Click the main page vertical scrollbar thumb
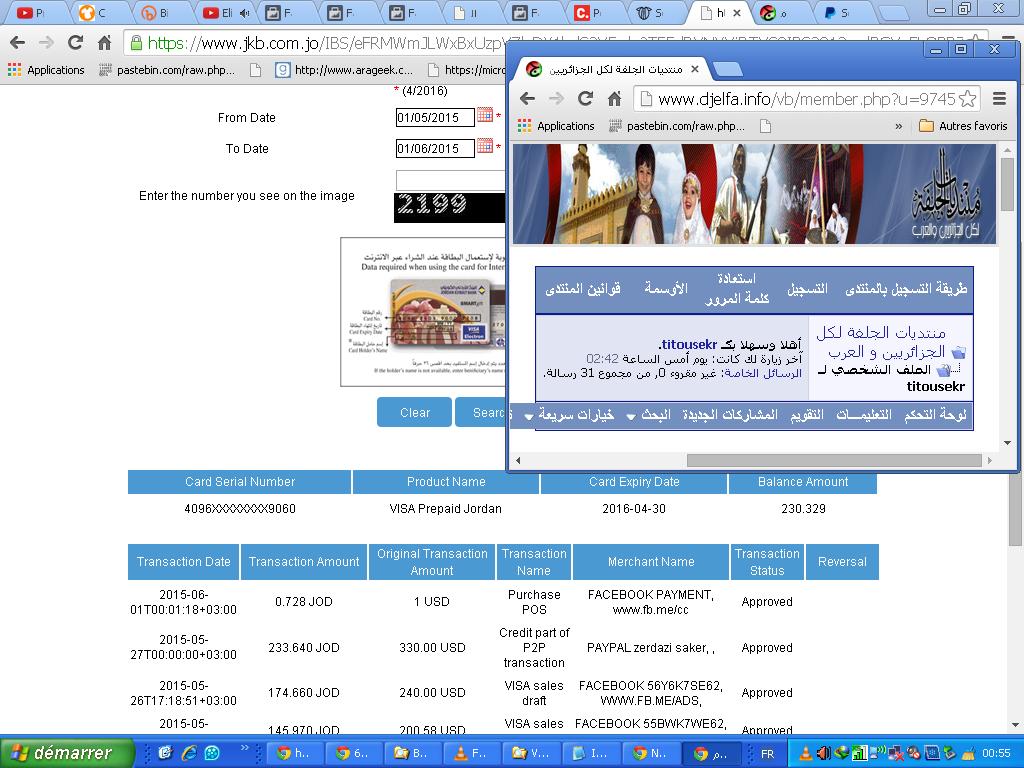Viewport: 1024px width, 768px height. (x=1015, y=511)
